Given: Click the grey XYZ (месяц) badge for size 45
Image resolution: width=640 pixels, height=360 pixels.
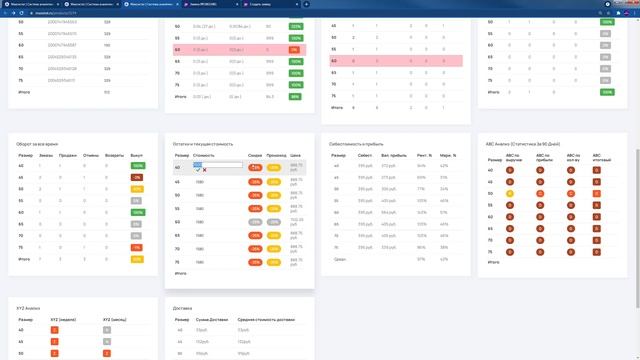Looking at the screenshot, I should pos(107,342).
